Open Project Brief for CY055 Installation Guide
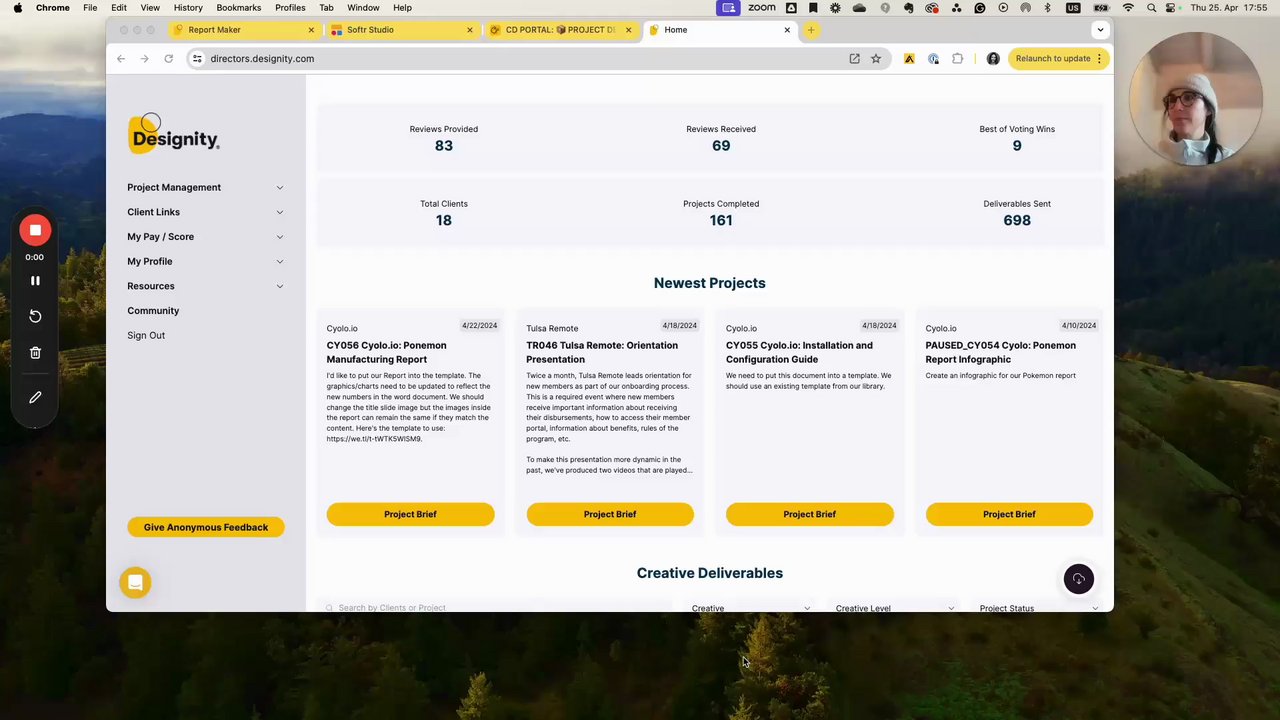The image size is (1280, 720). click(x=809, y=514)
